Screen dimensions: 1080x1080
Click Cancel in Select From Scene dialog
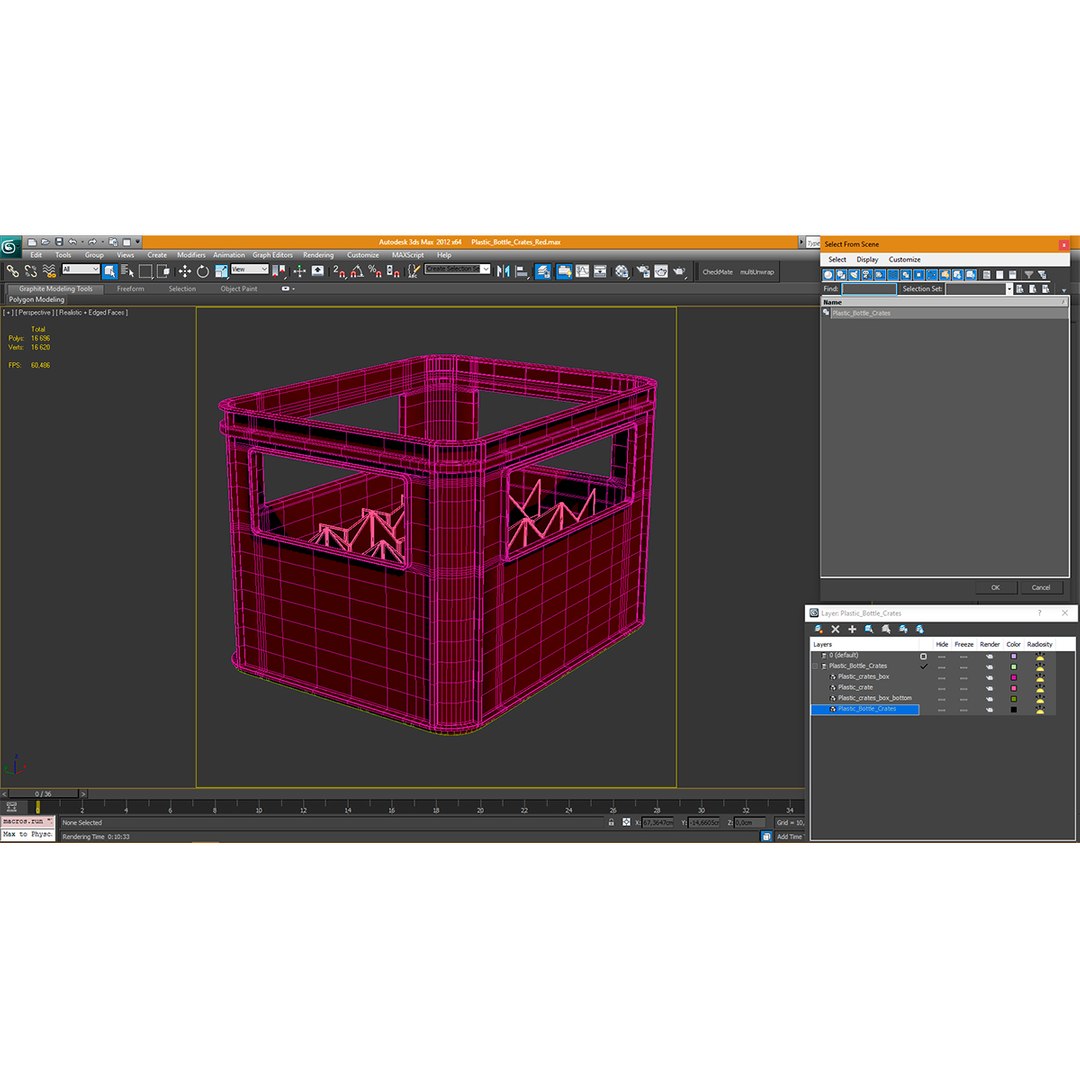coord(1040,588)
